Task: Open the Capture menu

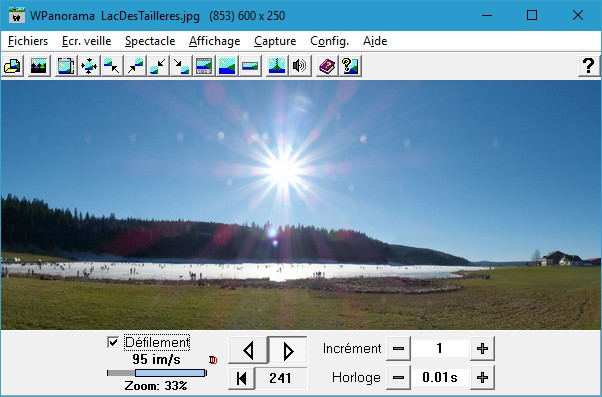Action: point(275,41)
